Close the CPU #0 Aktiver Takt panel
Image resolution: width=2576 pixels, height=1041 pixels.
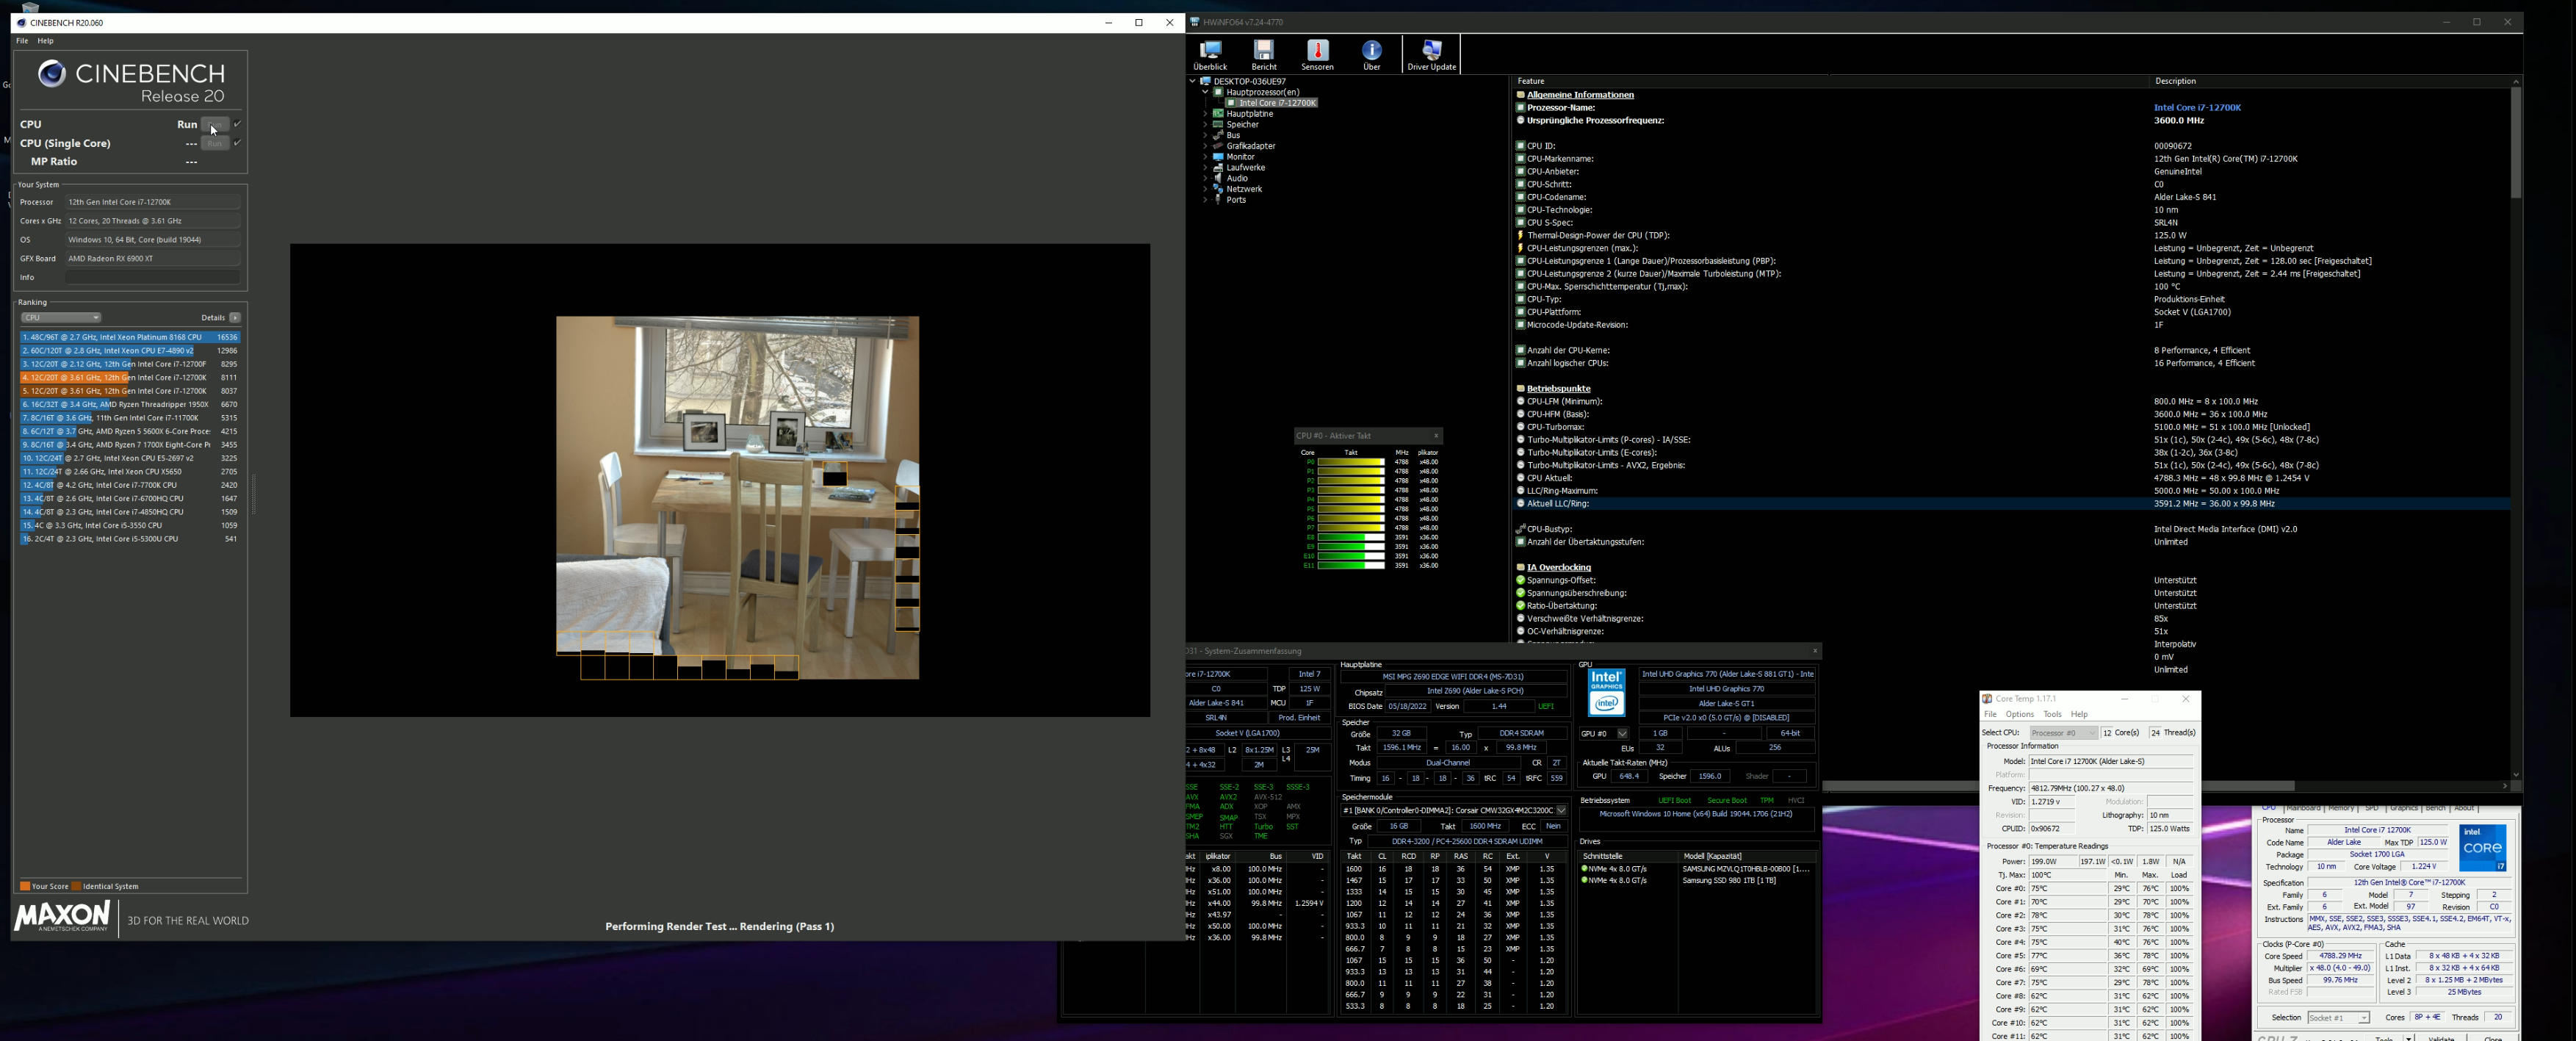coord(1436,436)
